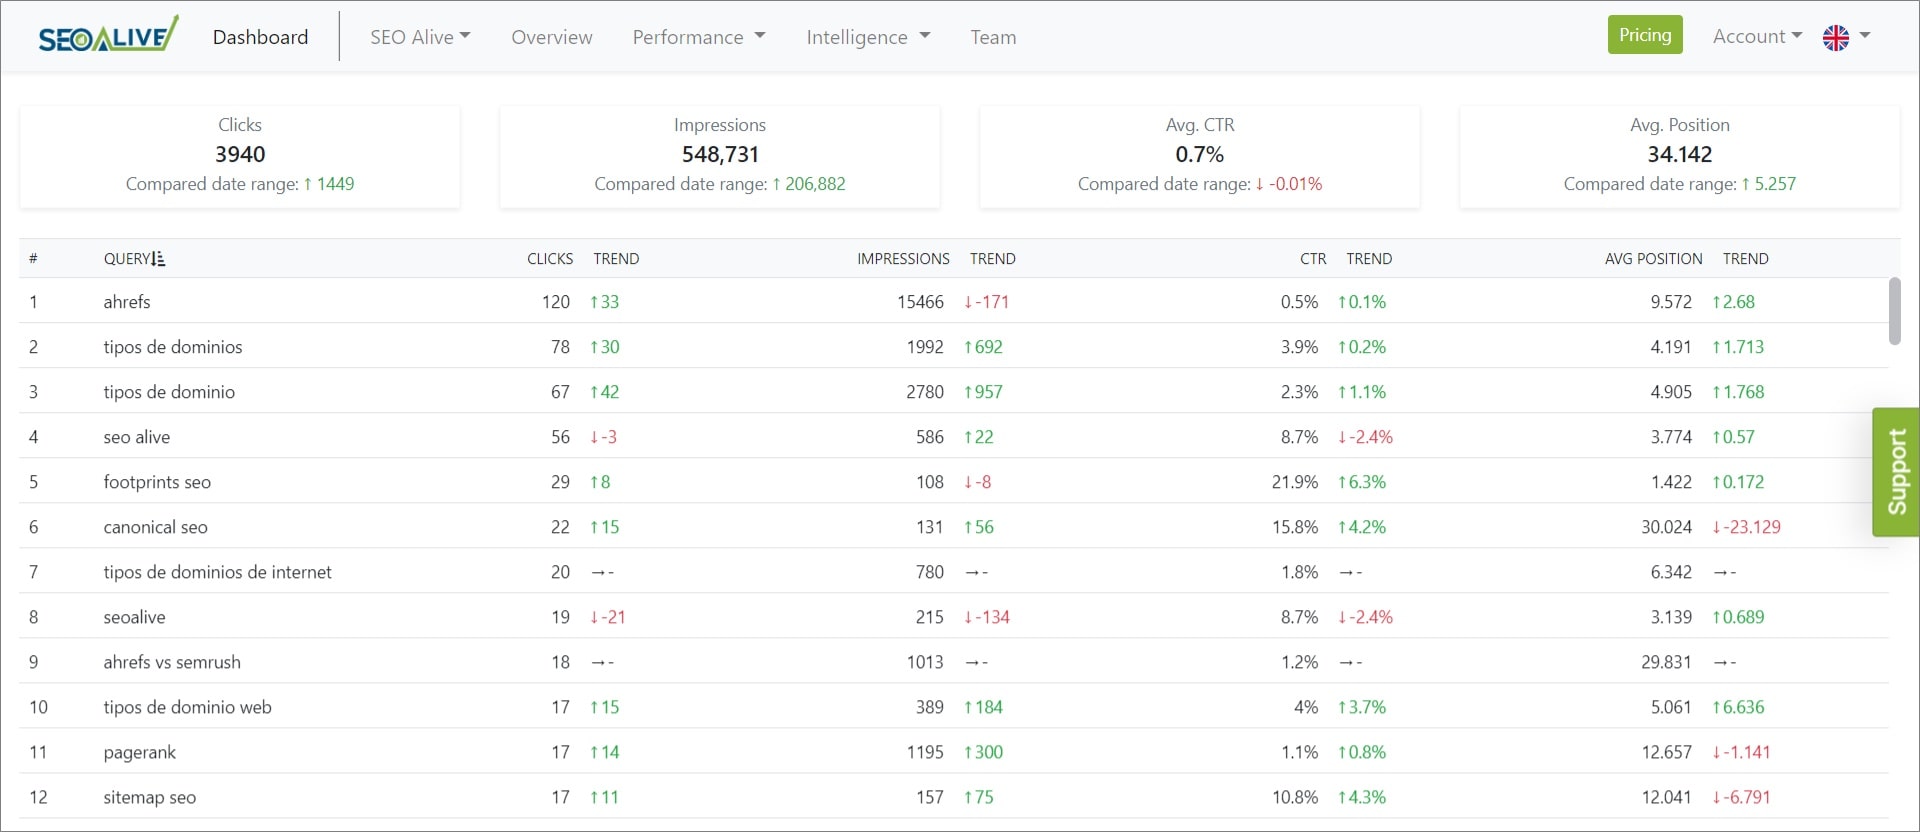Viewport: 1920px width, 832px height.
Task: Open the Overview menu item
Action: [x=552, y=37]
